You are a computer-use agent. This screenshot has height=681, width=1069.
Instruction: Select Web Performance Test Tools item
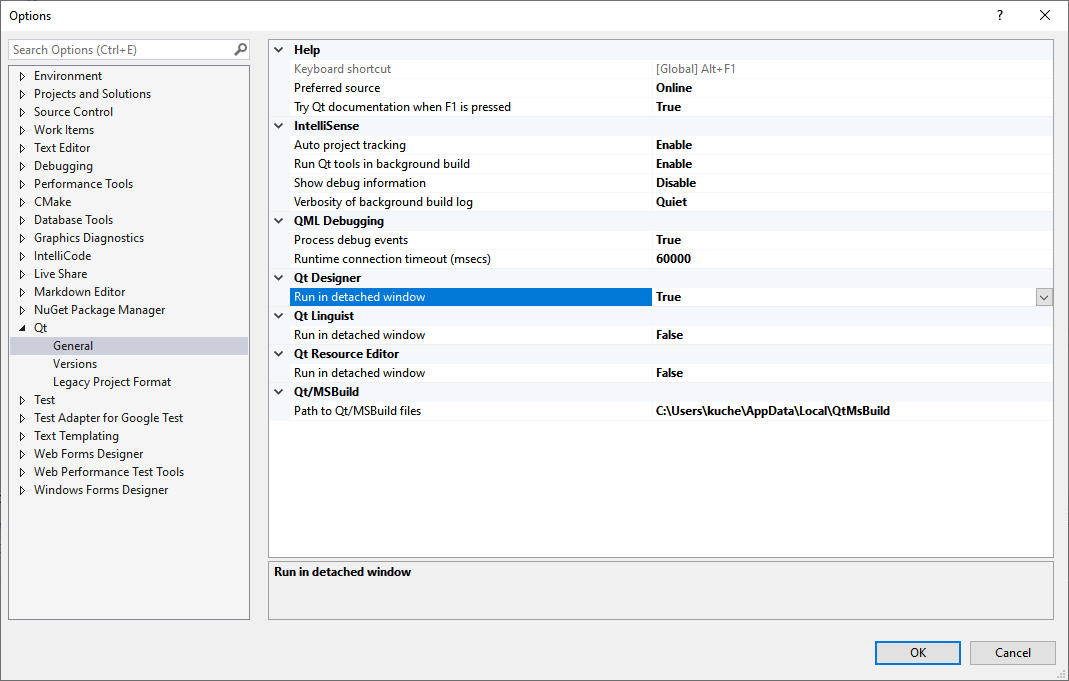[109, 472]
